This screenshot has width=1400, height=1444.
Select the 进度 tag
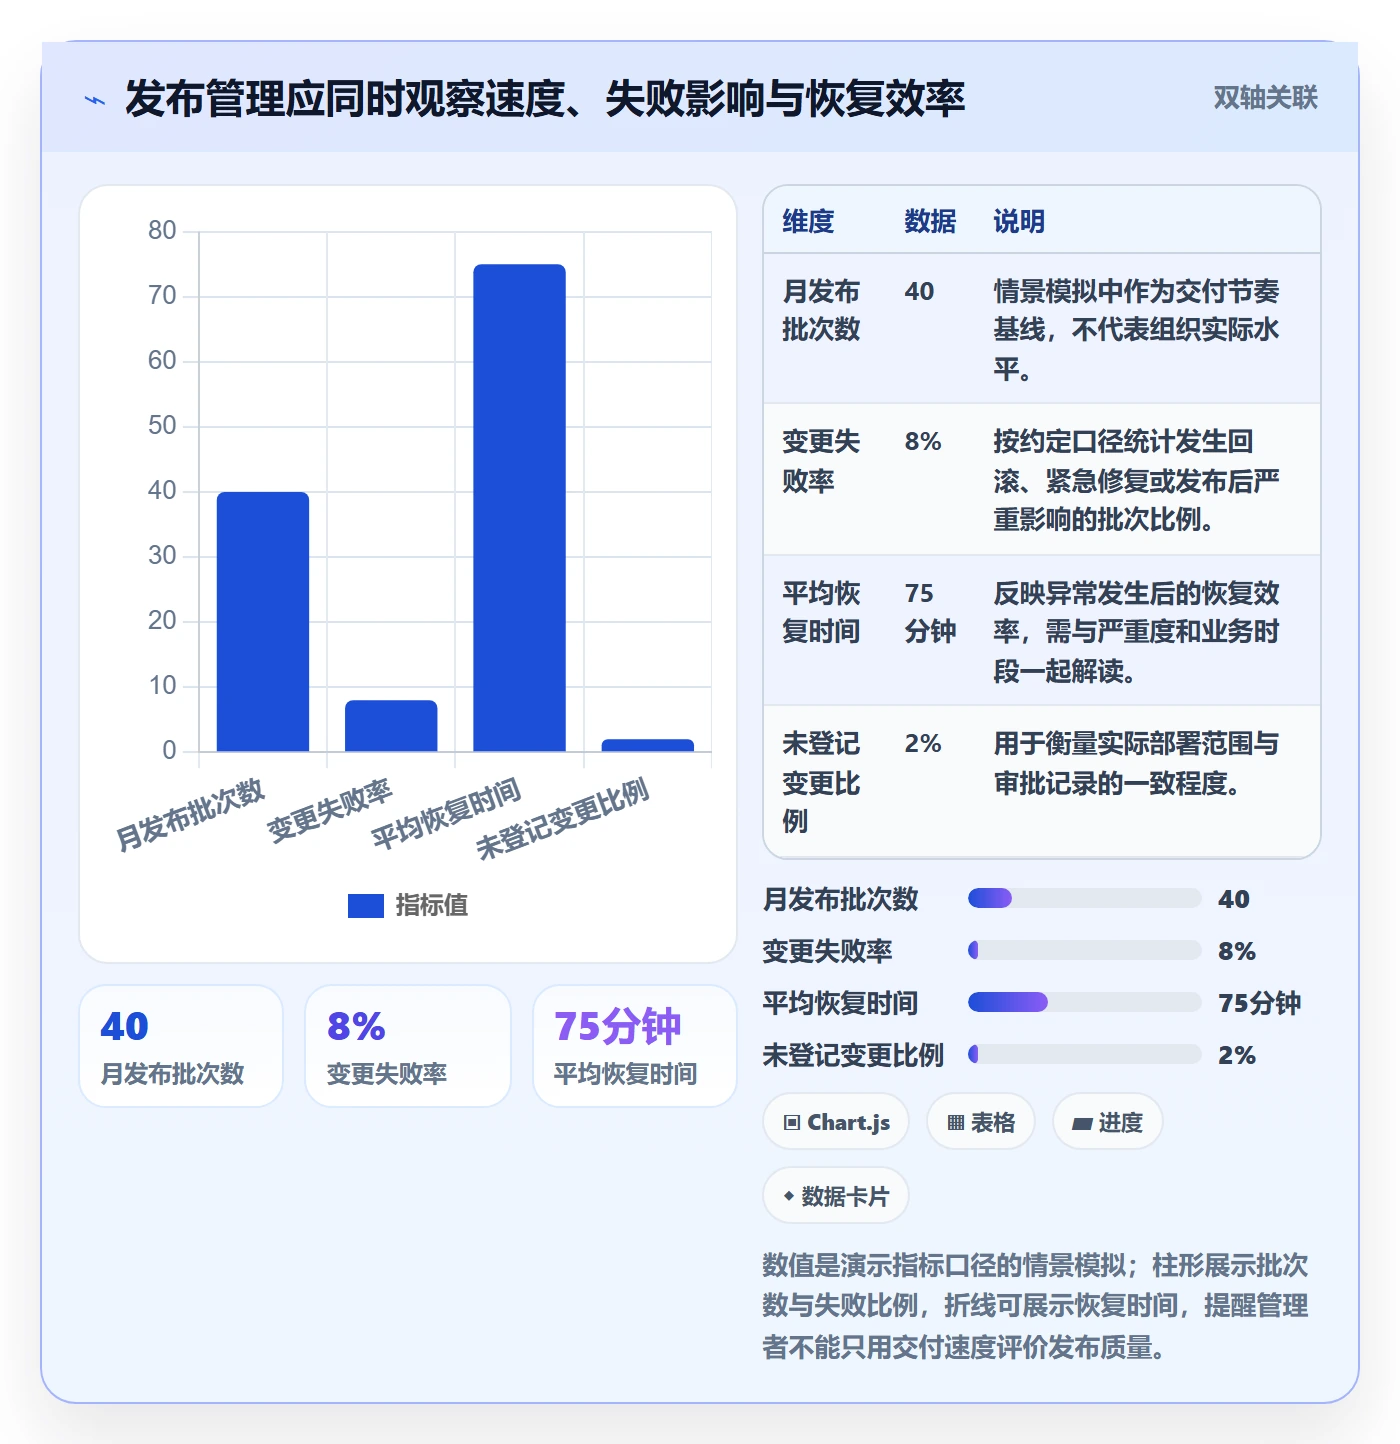point(1108,1122)
